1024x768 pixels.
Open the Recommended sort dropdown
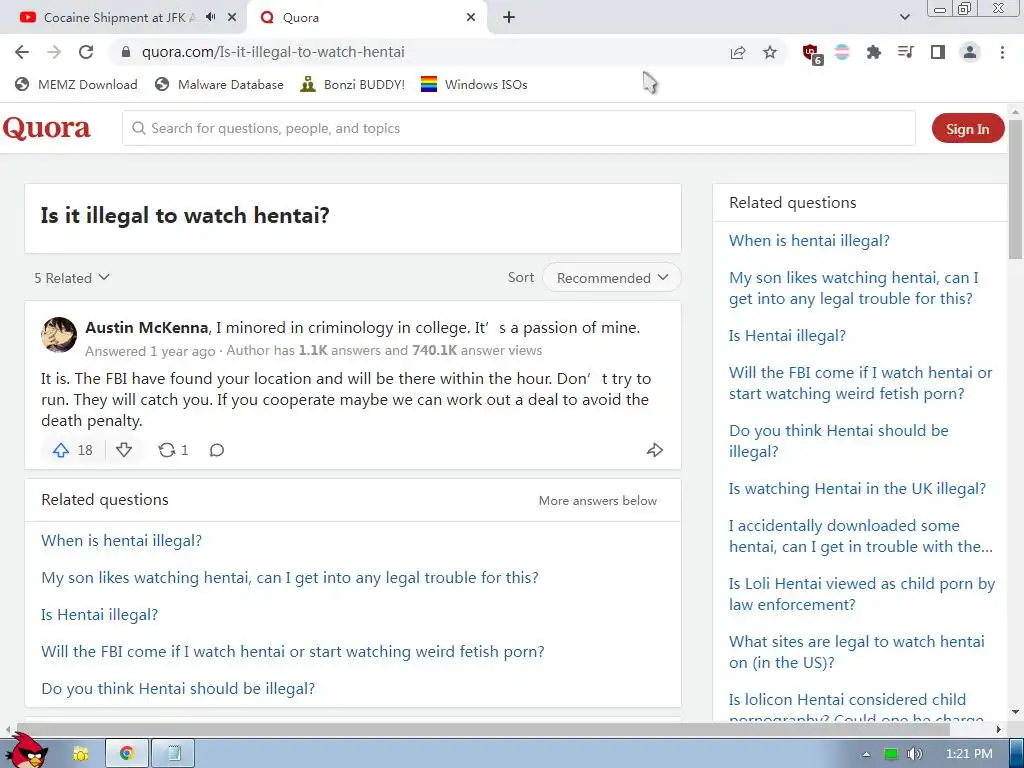[612, 278]
